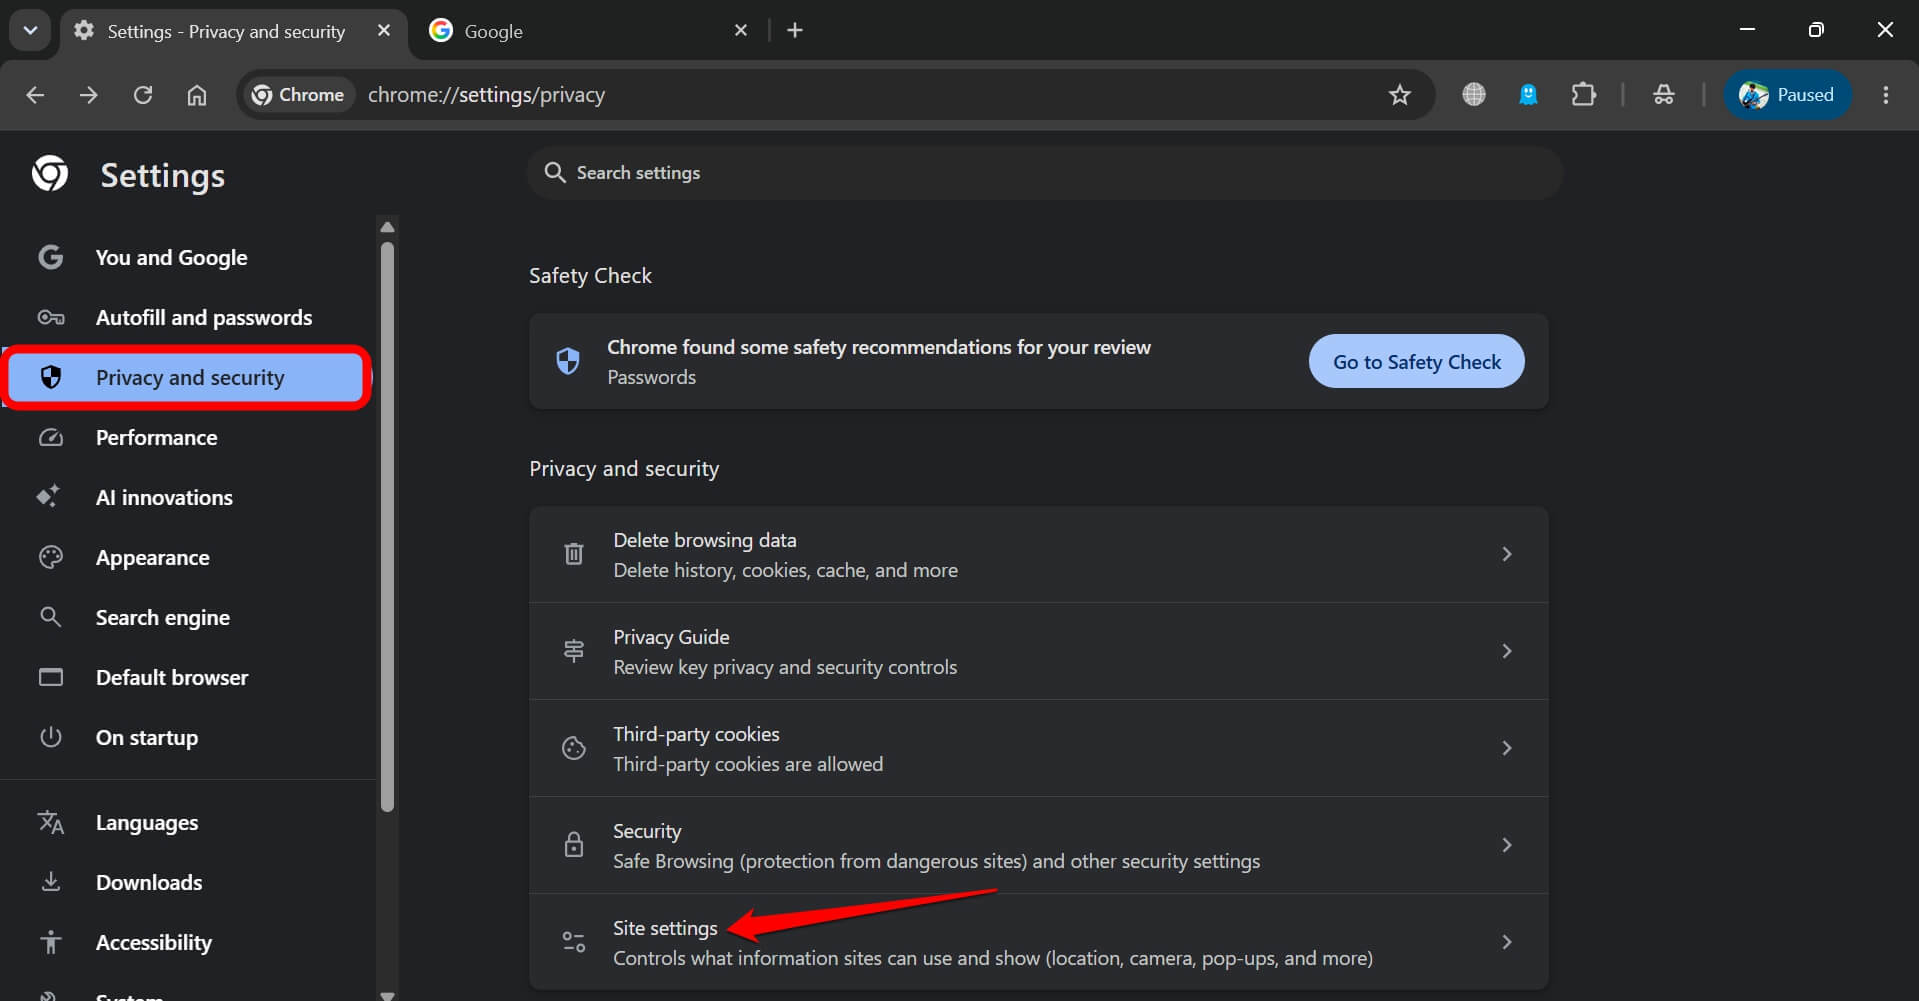
Task: Close the Settings tab
Action: 384,30
